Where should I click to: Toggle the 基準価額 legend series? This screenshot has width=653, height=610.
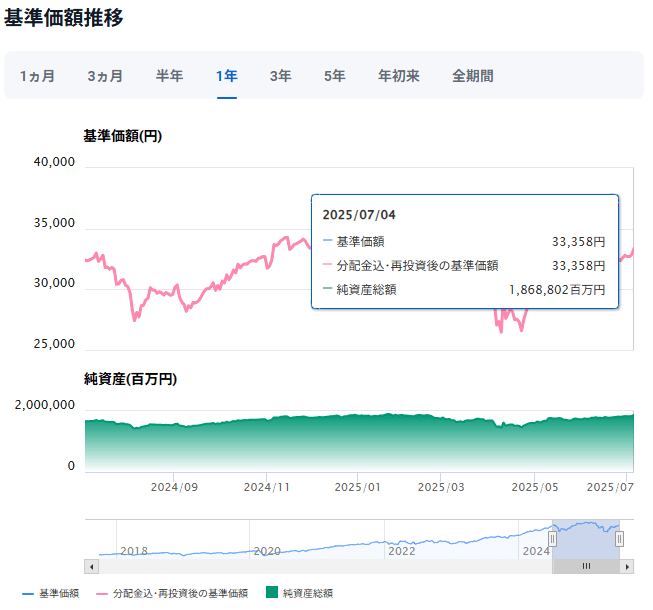pyautogui.click(x=50, y=593)
